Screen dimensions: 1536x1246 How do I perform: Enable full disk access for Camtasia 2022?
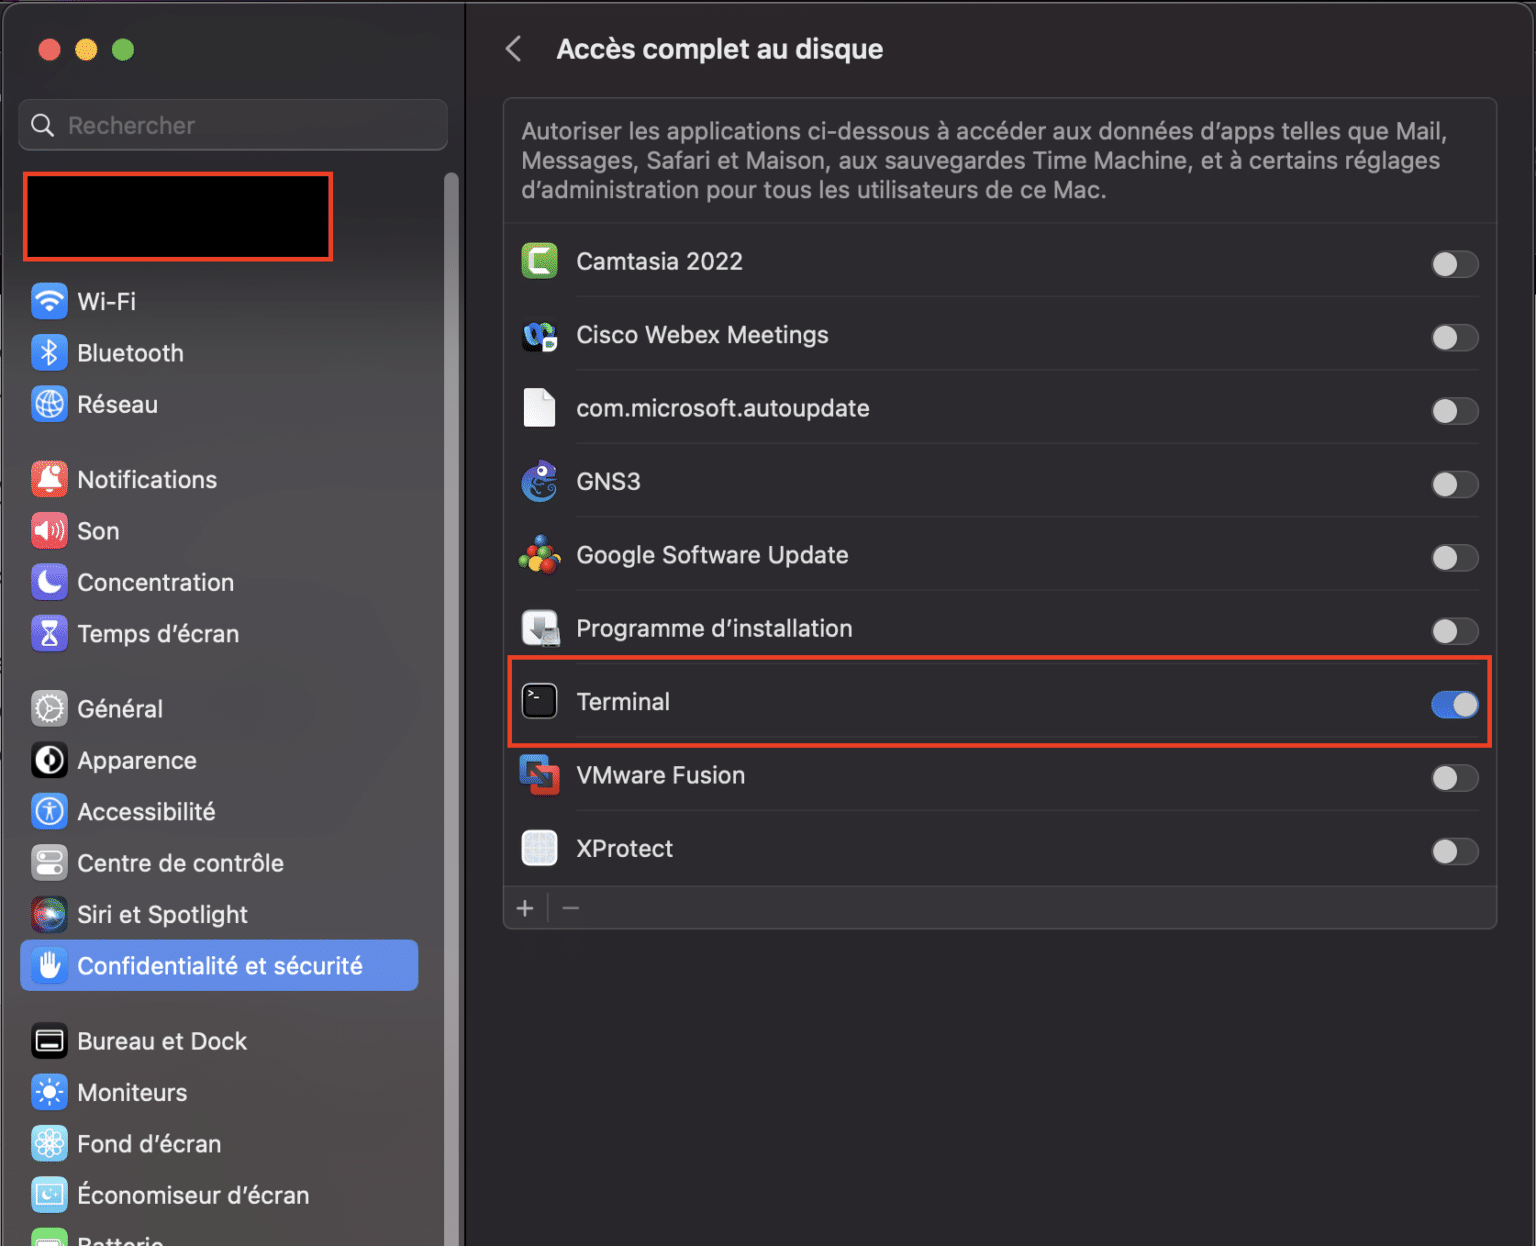[1455, 264]
